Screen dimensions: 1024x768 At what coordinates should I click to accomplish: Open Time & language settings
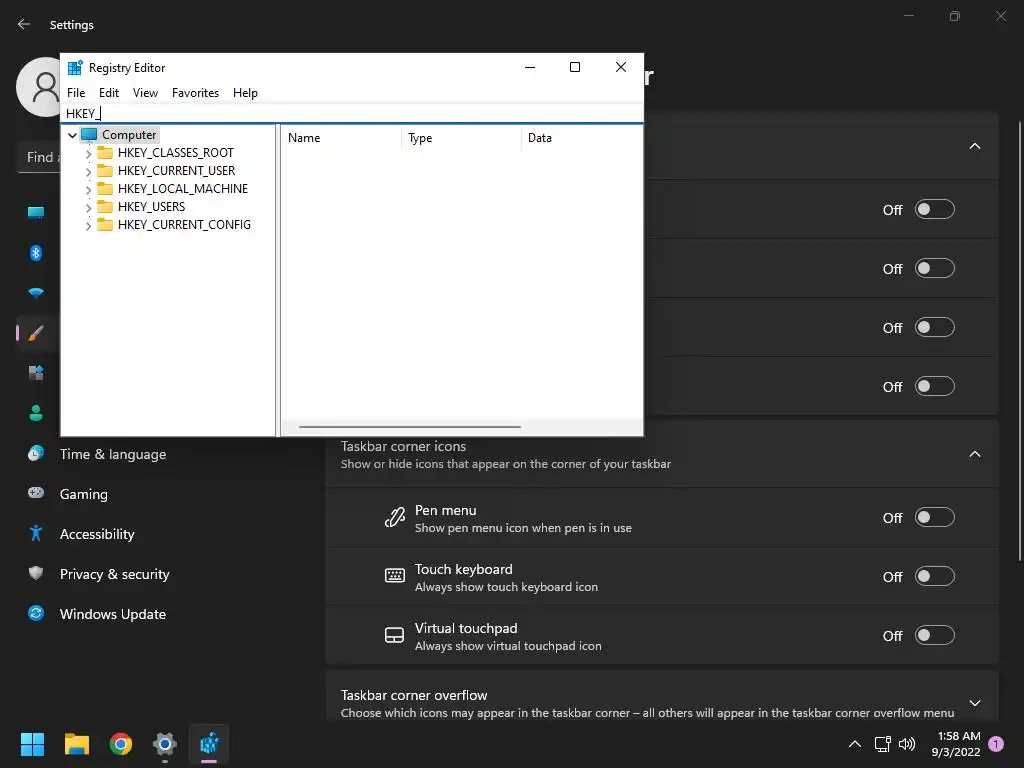point(113,454)
